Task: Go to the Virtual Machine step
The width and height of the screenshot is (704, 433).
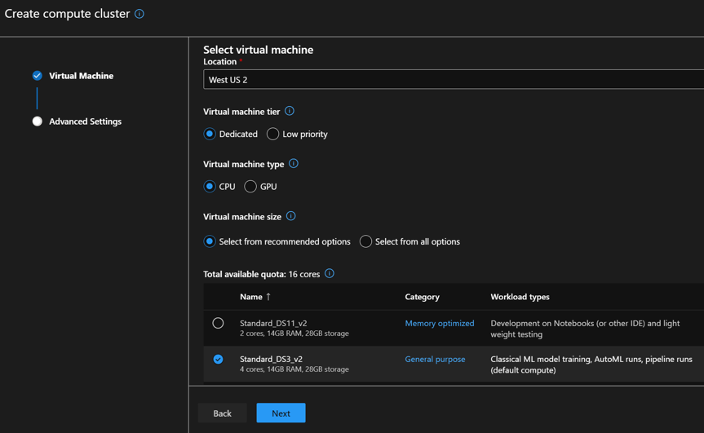Action: (81, 76)
